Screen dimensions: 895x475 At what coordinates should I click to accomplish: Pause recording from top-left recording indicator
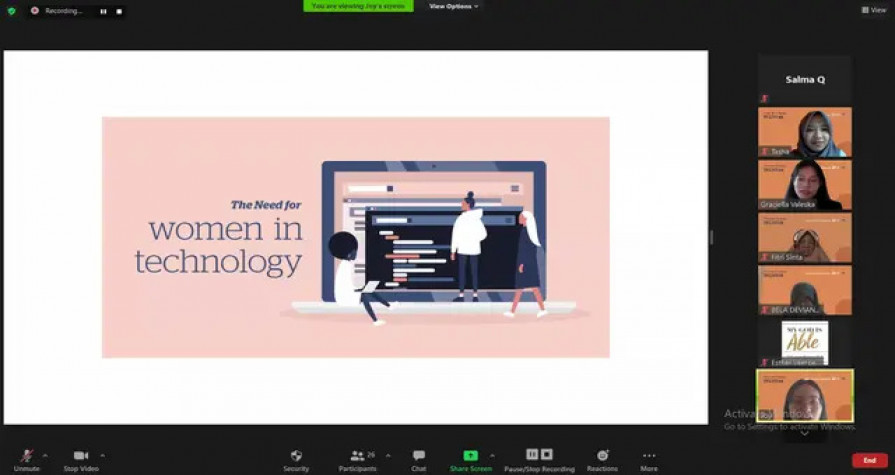coord(104,11)
